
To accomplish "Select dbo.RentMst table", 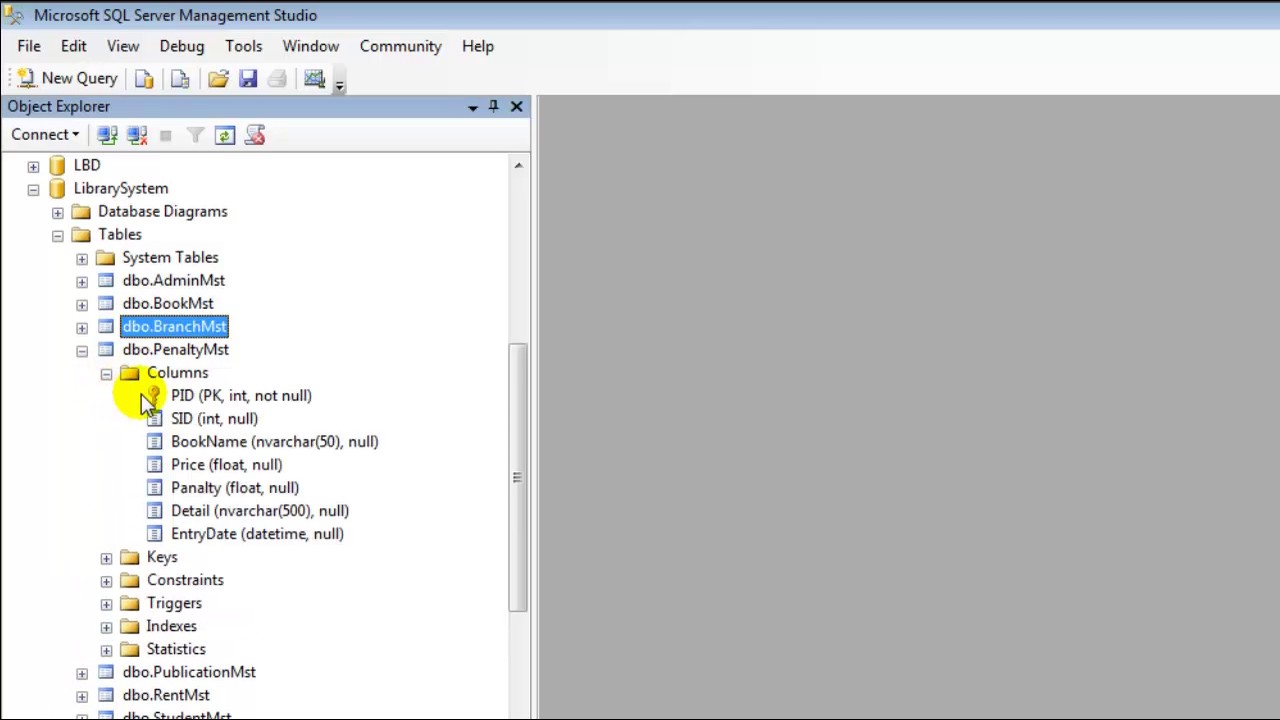I will [166, 695].
